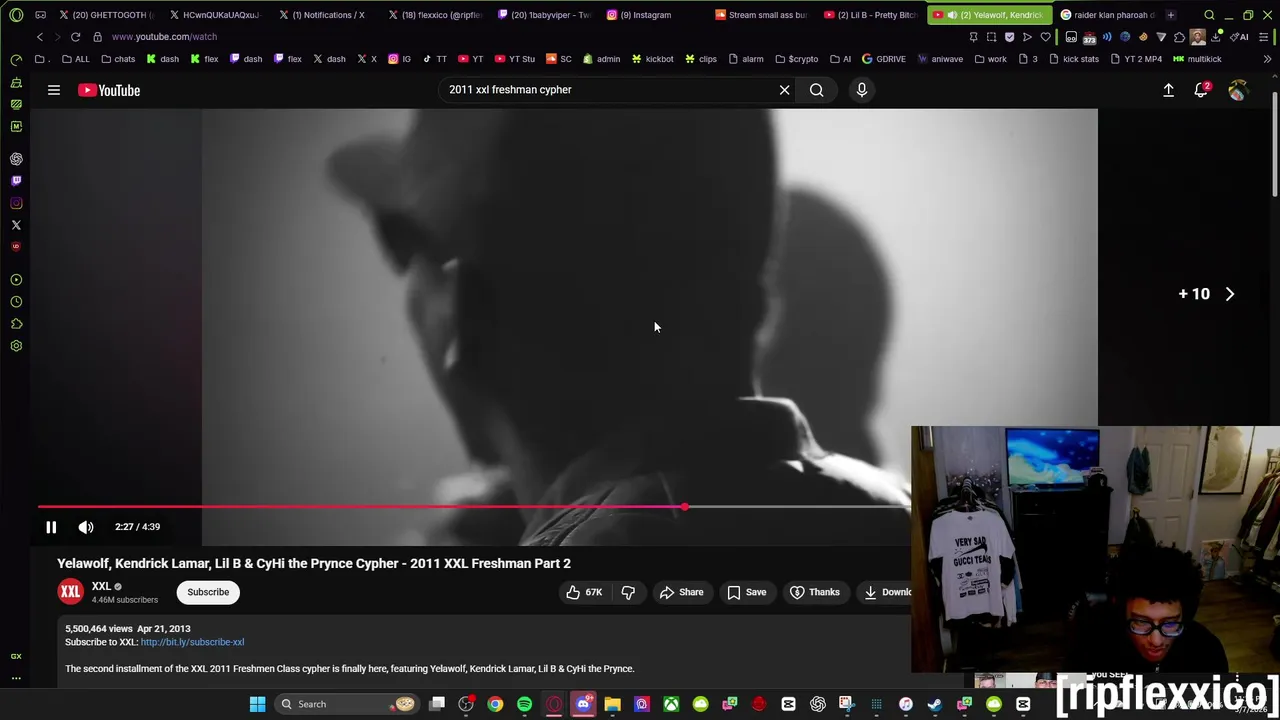Dislike the video with thumbs down
Screen dimensions: 1280x720
628,592
